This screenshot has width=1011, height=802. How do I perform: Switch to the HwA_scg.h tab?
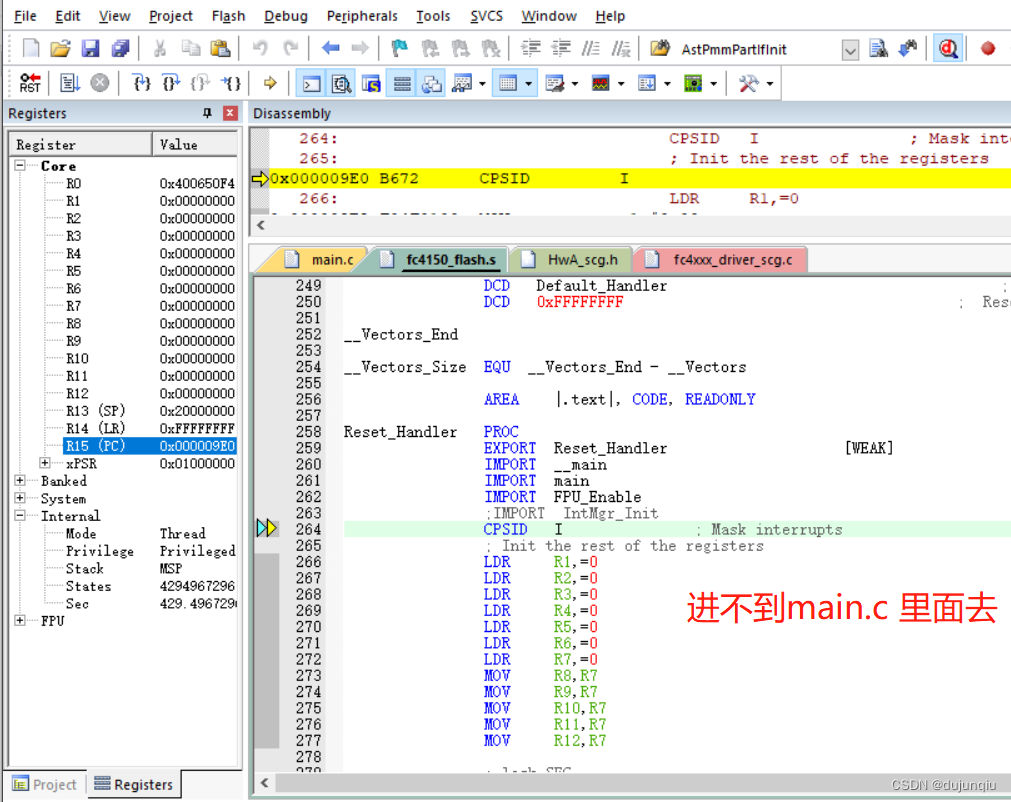pyautogui.click(x=571, y=260)
